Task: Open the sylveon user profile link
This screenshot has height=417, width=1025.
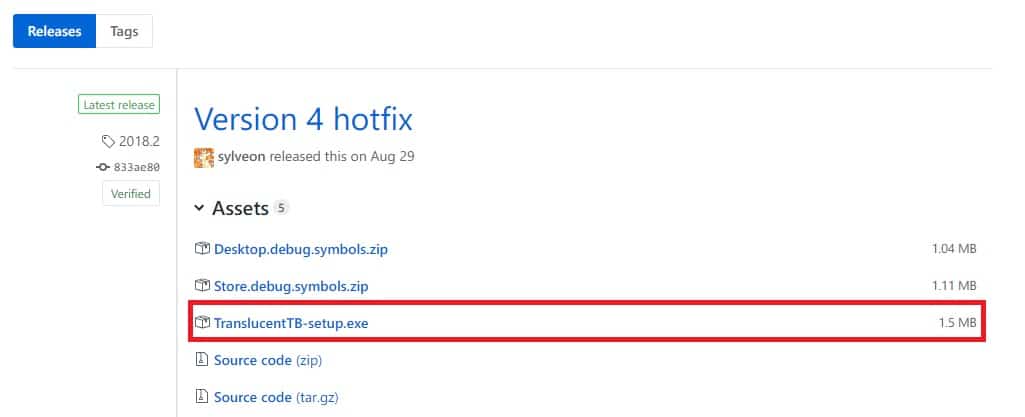Action: coord(241,157)
